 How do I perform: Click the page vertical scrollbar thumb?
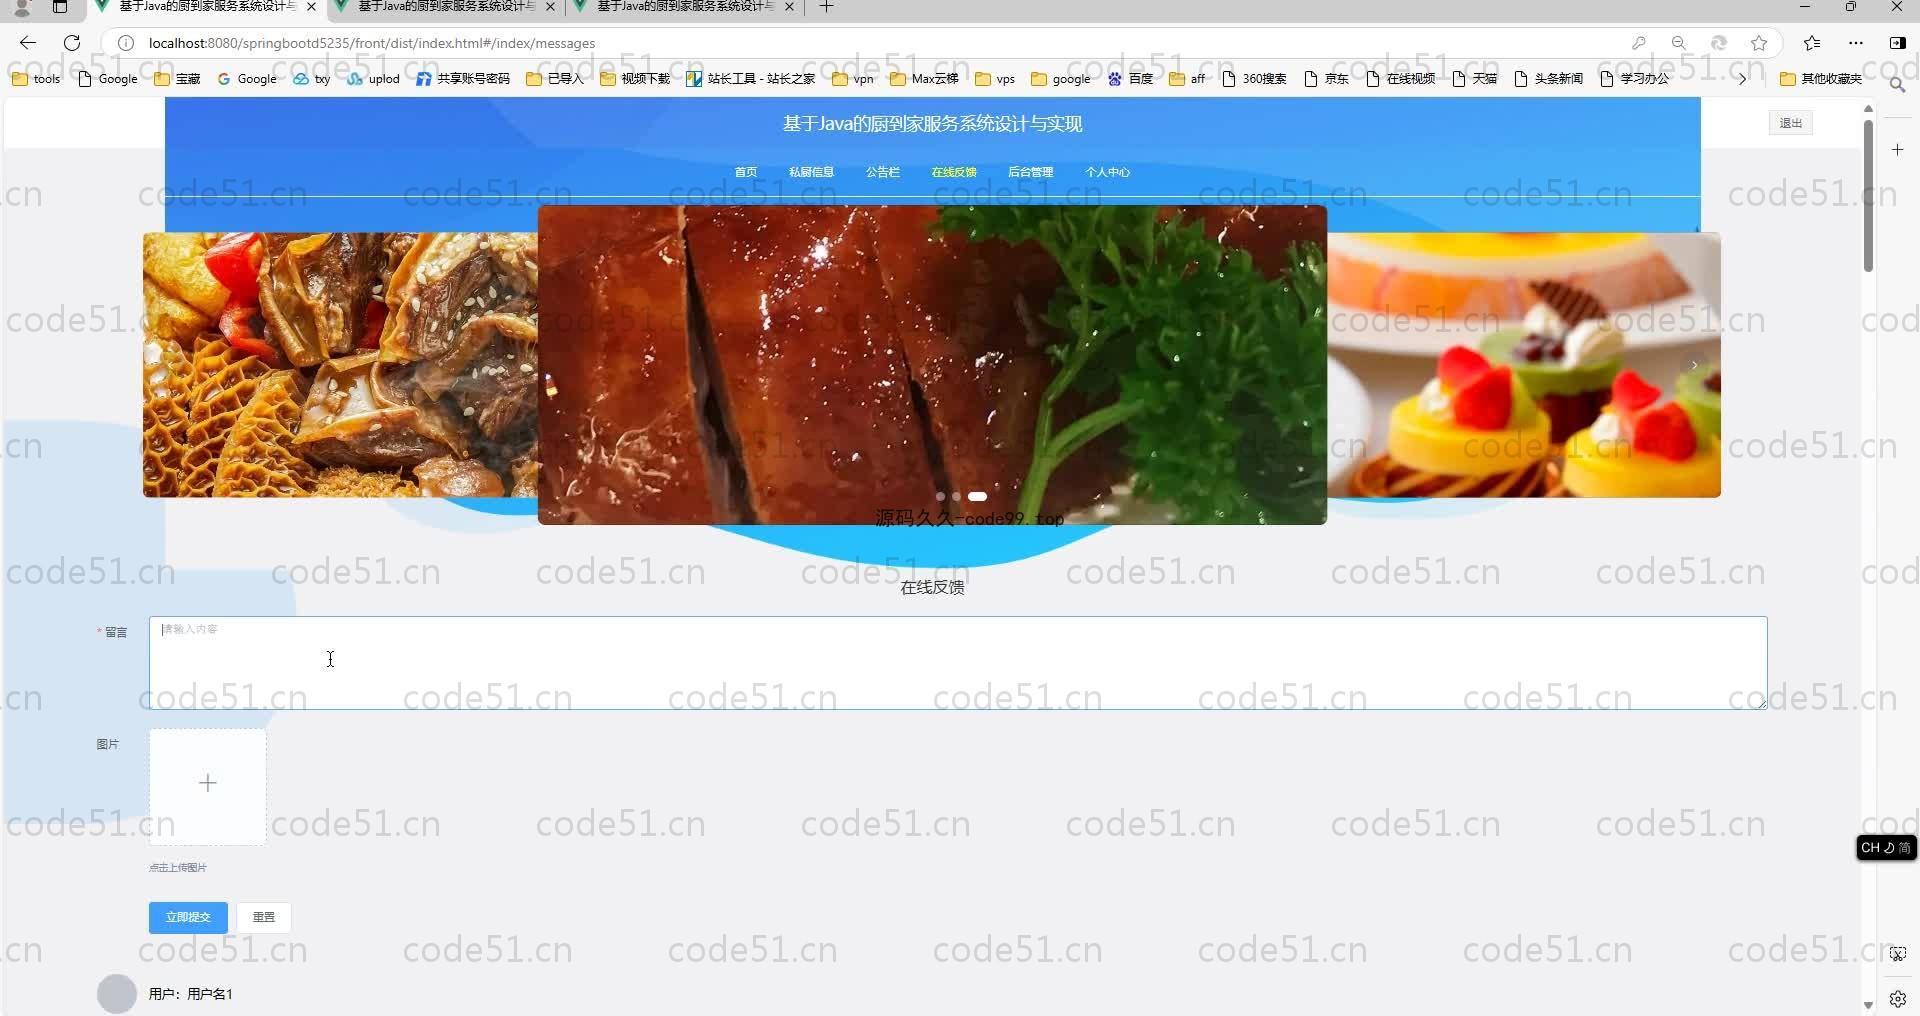[x=1868, y=195]
